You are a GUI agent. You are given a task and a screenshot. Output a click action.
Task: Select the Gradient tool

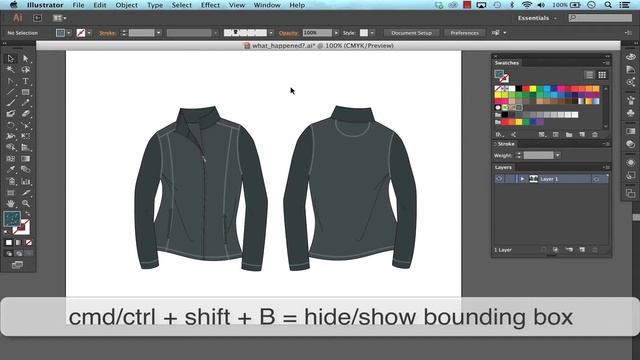[x=25, y=158]
